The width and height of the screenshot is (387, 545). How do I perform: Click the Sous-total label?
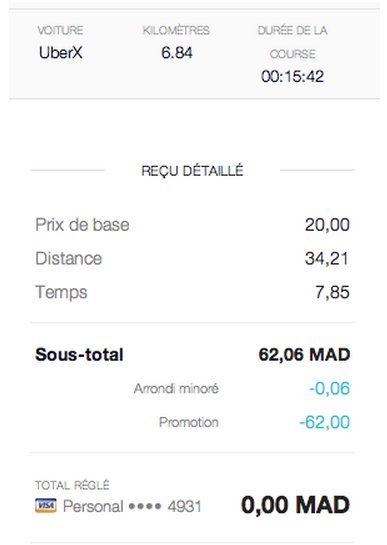click(79, 355)
